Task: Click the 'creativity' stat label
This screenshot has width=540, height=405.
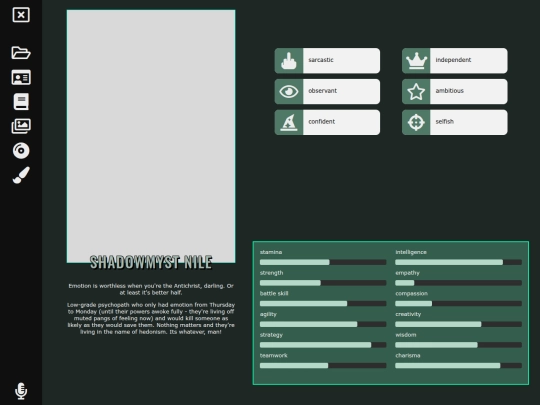Action: (x=408, y=314)
